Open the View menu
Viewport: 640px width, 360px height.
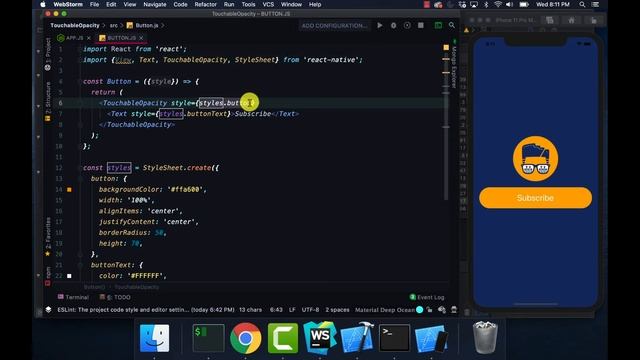pos(130,4)
